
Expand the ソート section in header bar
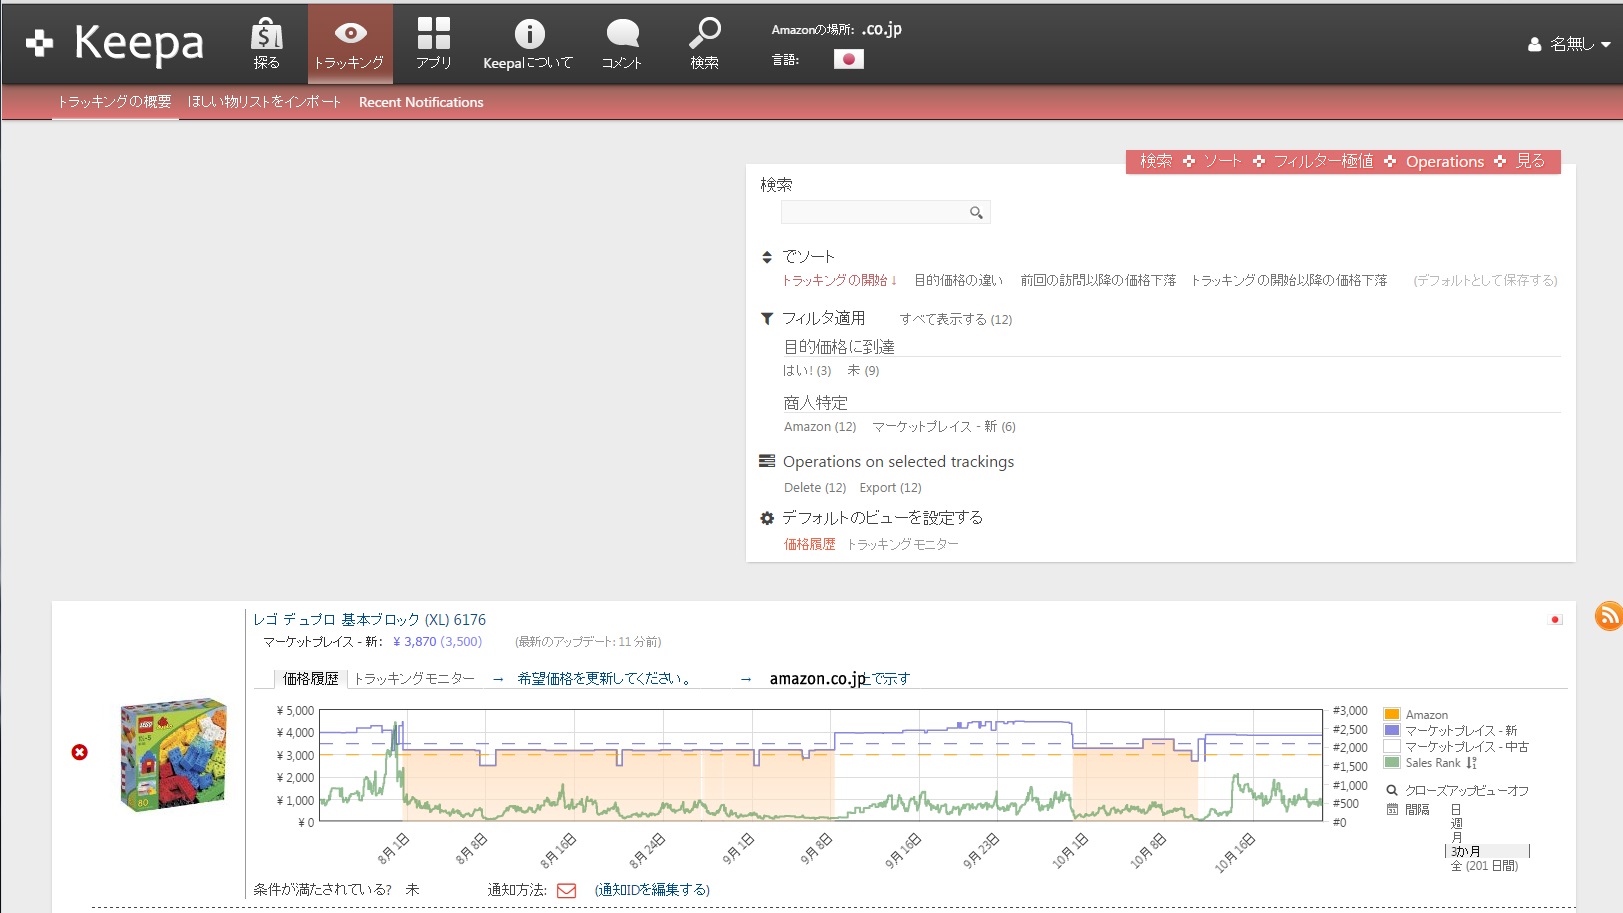pos(1222,161)
